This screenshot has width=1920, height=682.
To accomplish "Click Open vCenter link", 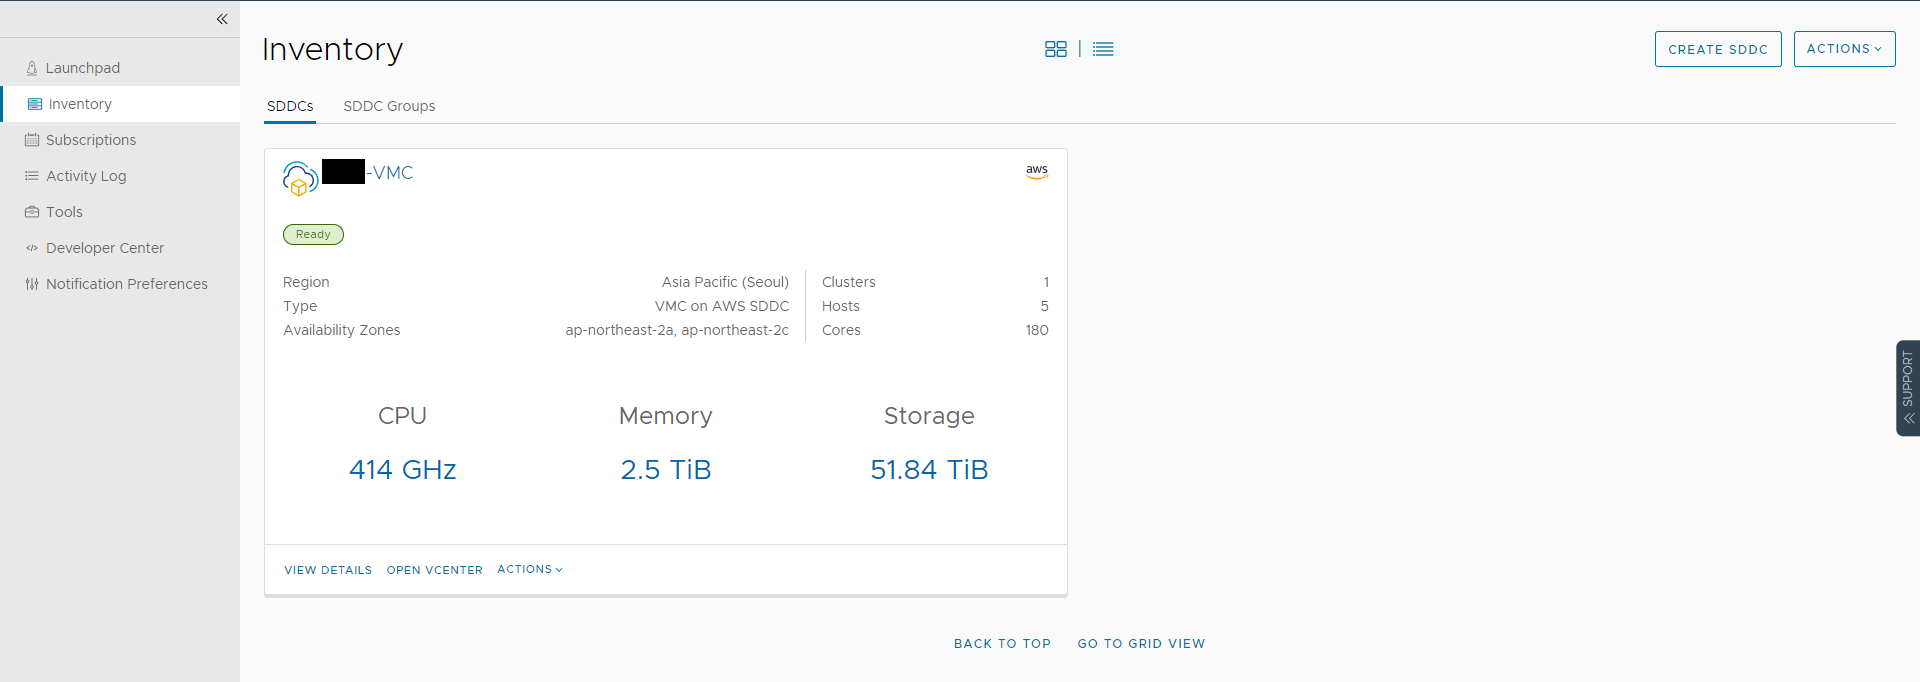I will click(435, 570).
